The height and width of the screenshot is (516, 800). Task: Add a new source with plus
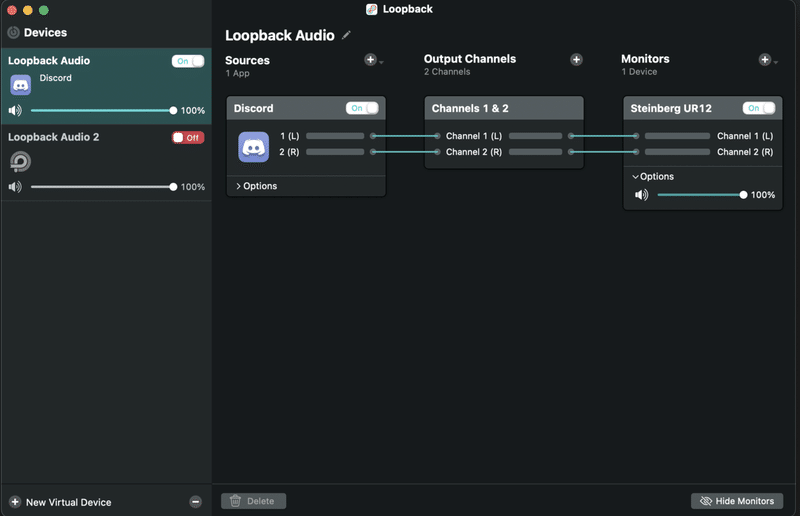[x=370, y=60]
